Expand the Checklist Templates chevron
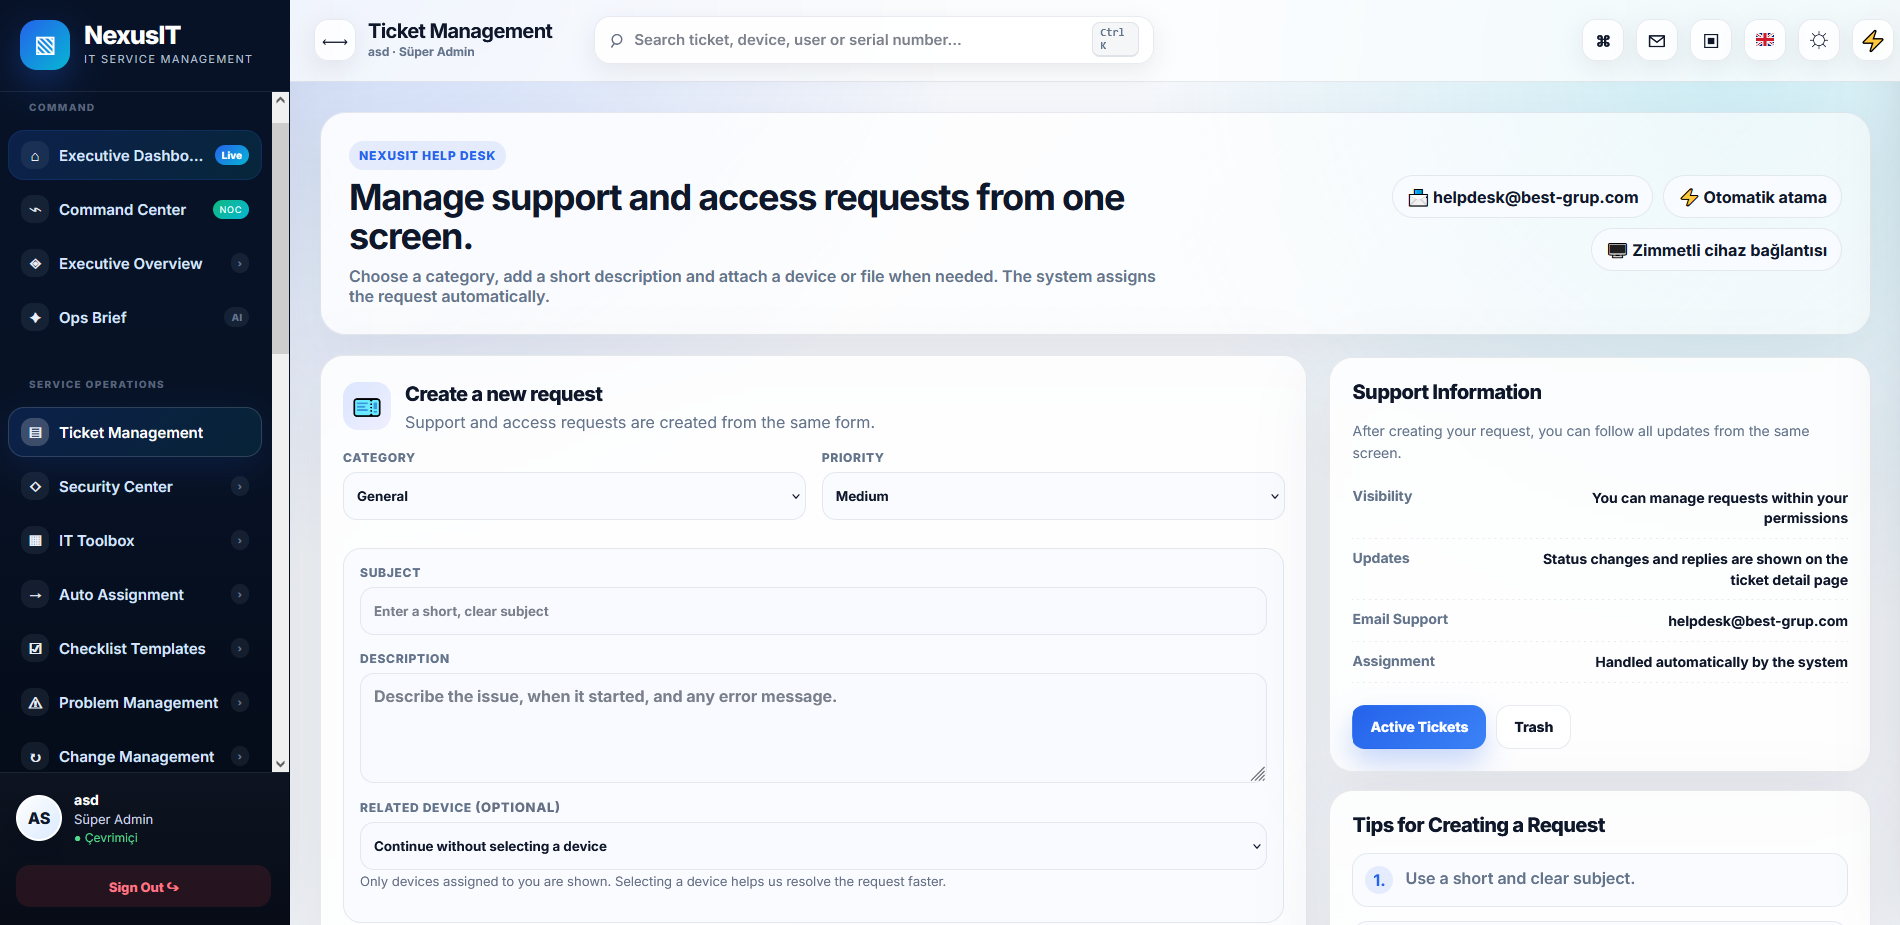Viewport: 1900px width, 925px height. [239, 649]
